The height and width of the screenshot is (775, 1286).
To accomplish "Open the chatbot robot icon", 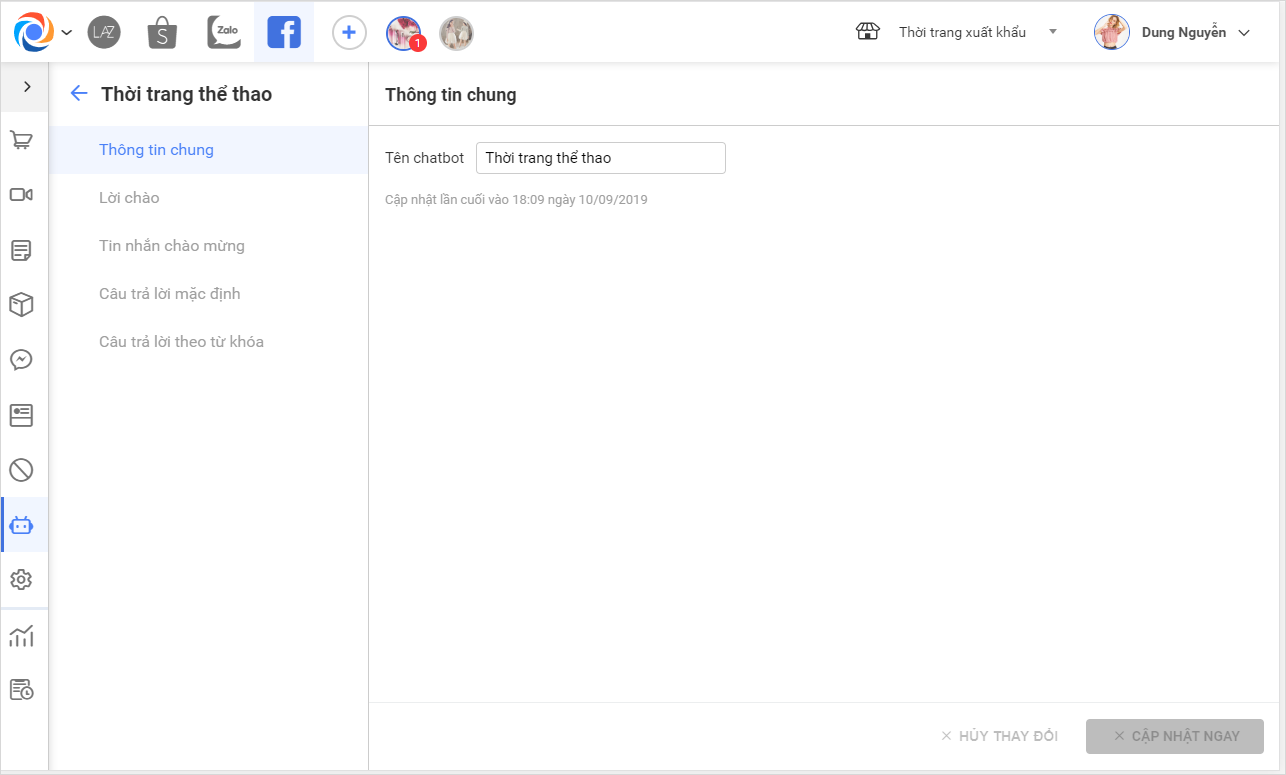I will pos(22,525).
